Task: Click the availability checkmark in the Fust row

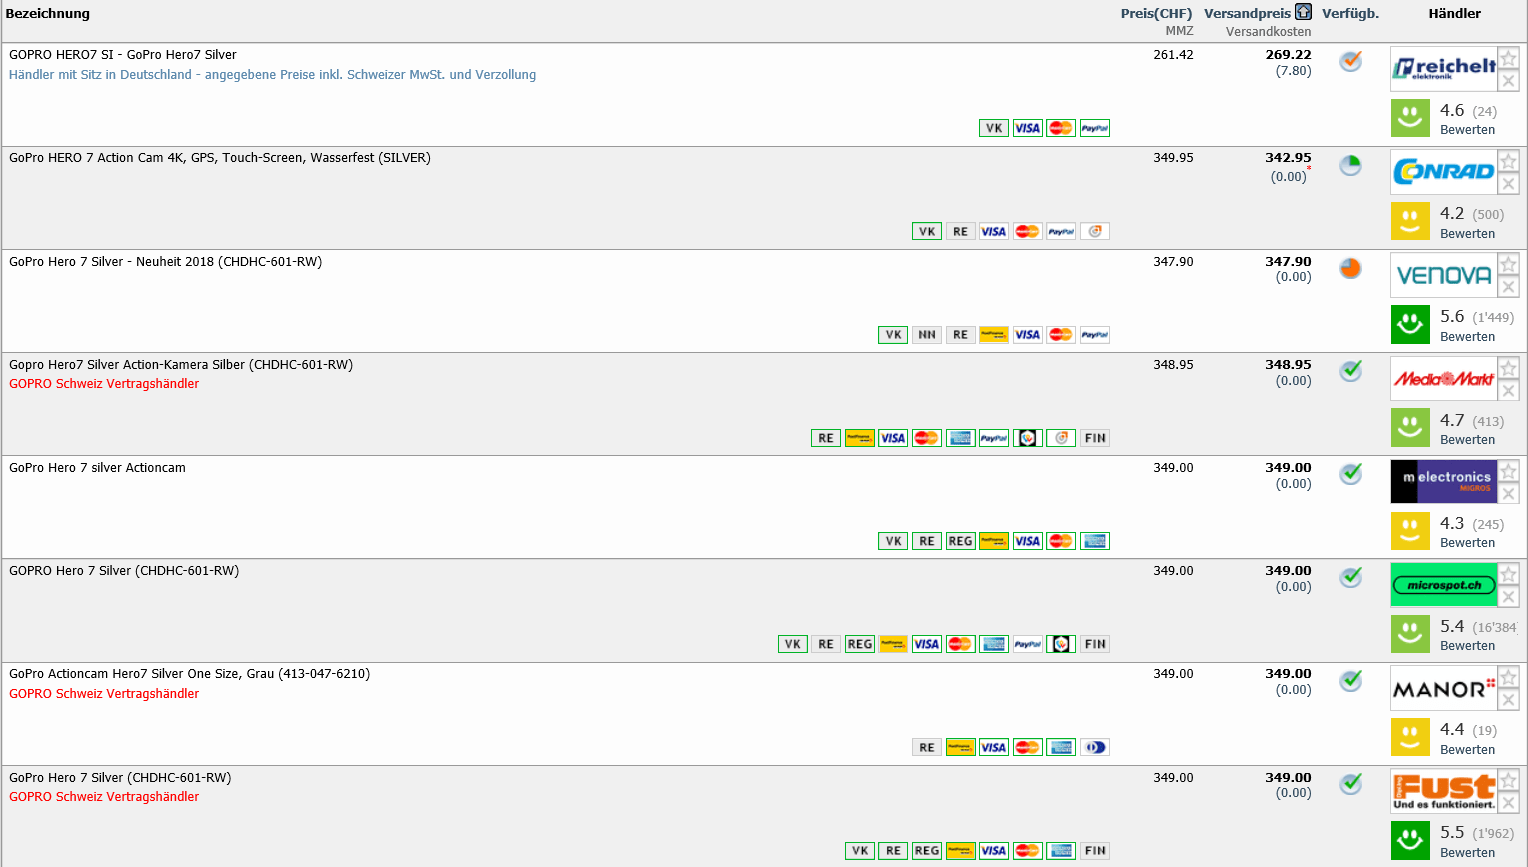Action: coord(1351,784)
